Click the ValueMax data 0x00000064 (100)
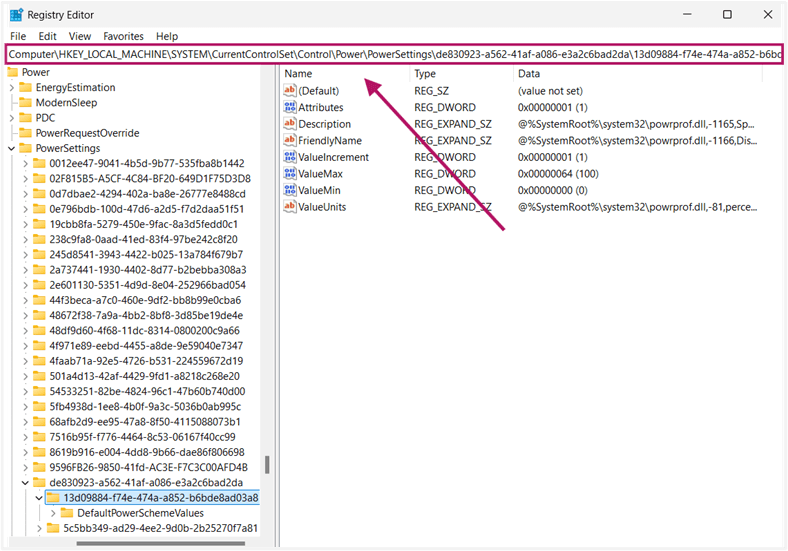788x551 pixels. pyautogui.click(x=558, y=173)
